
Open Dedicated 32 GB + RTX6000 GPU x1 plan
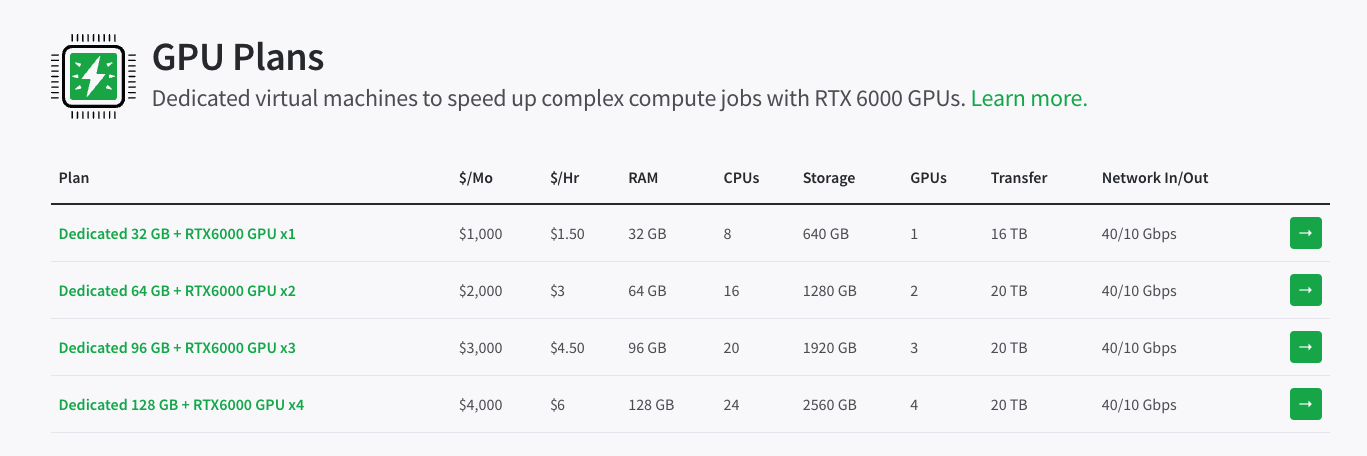[177, 234]
